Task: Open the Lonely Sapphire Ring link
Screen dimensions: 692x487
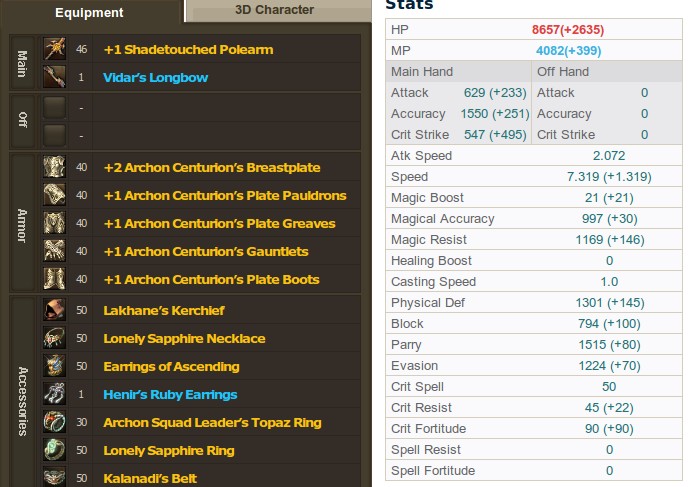Action: (169, 450)
